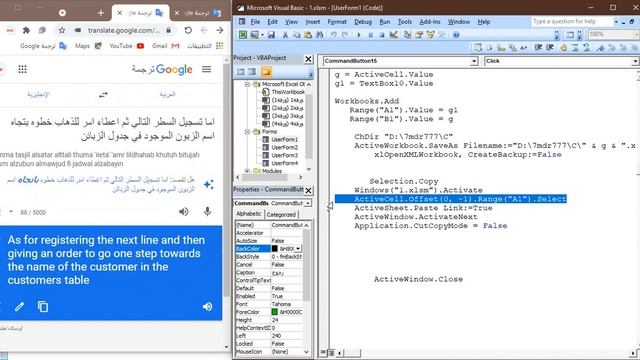Collapse the Forms folder
This screenshot has height=360, width=640.
(x=247, y=132)
